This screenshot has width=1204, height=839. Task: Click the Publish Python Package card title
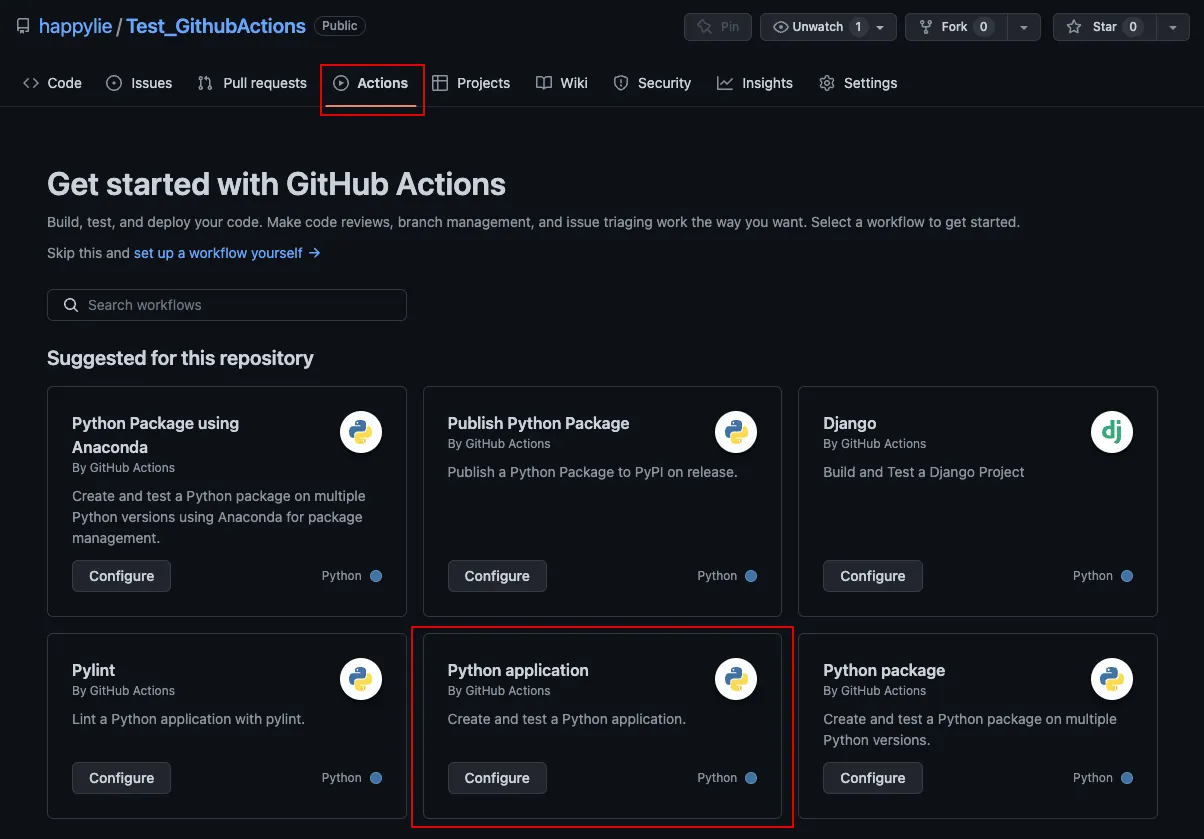pos(539,423)
